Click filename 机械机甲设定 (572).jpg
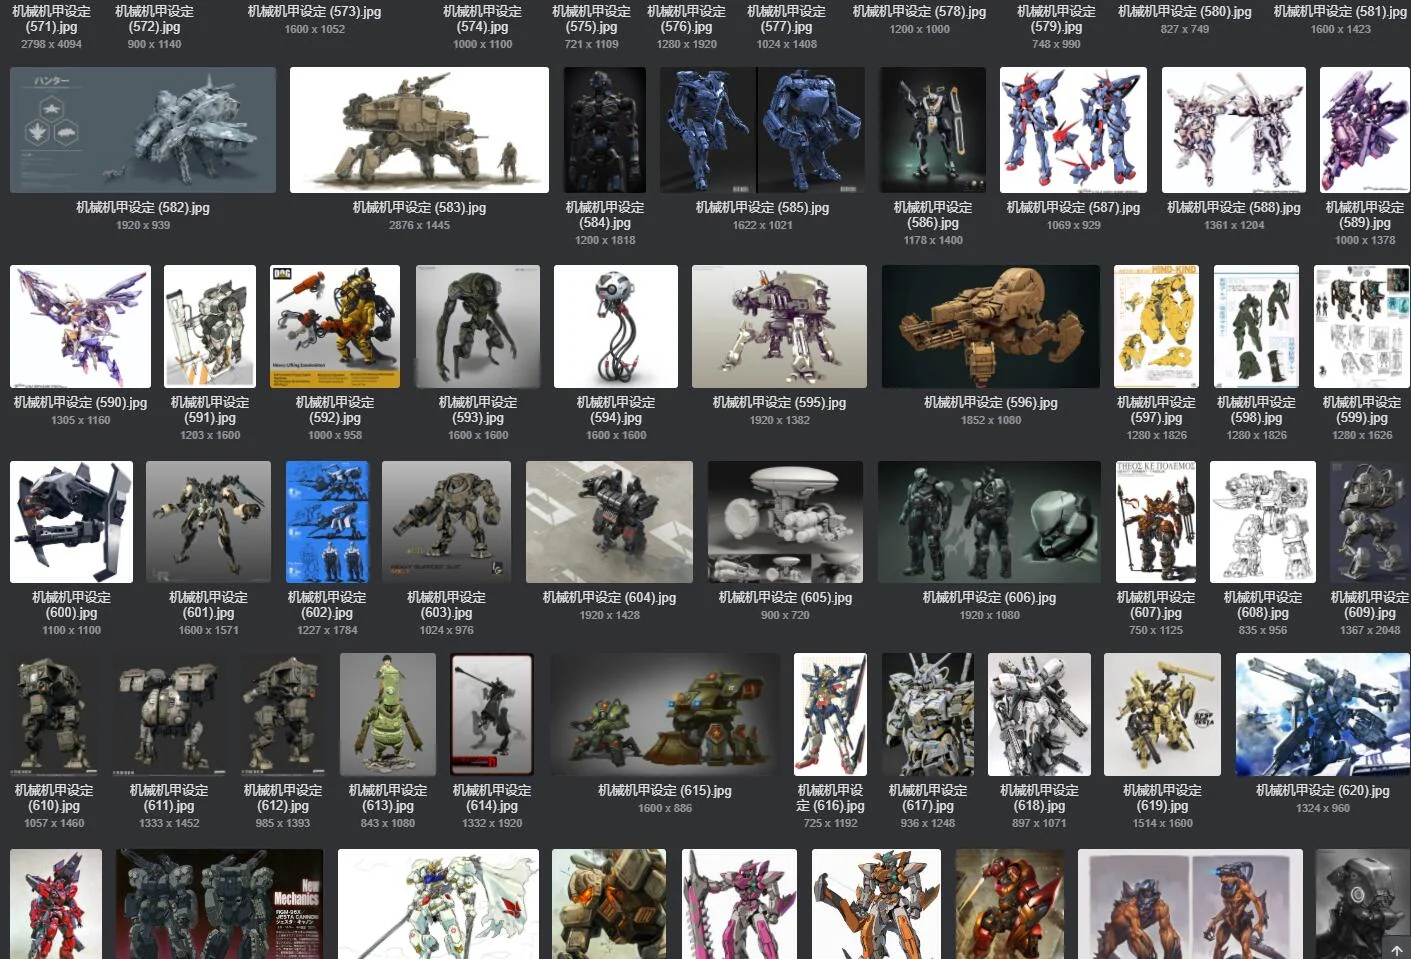Viewport: 1411px width, 959px height. tap(154, 19)
